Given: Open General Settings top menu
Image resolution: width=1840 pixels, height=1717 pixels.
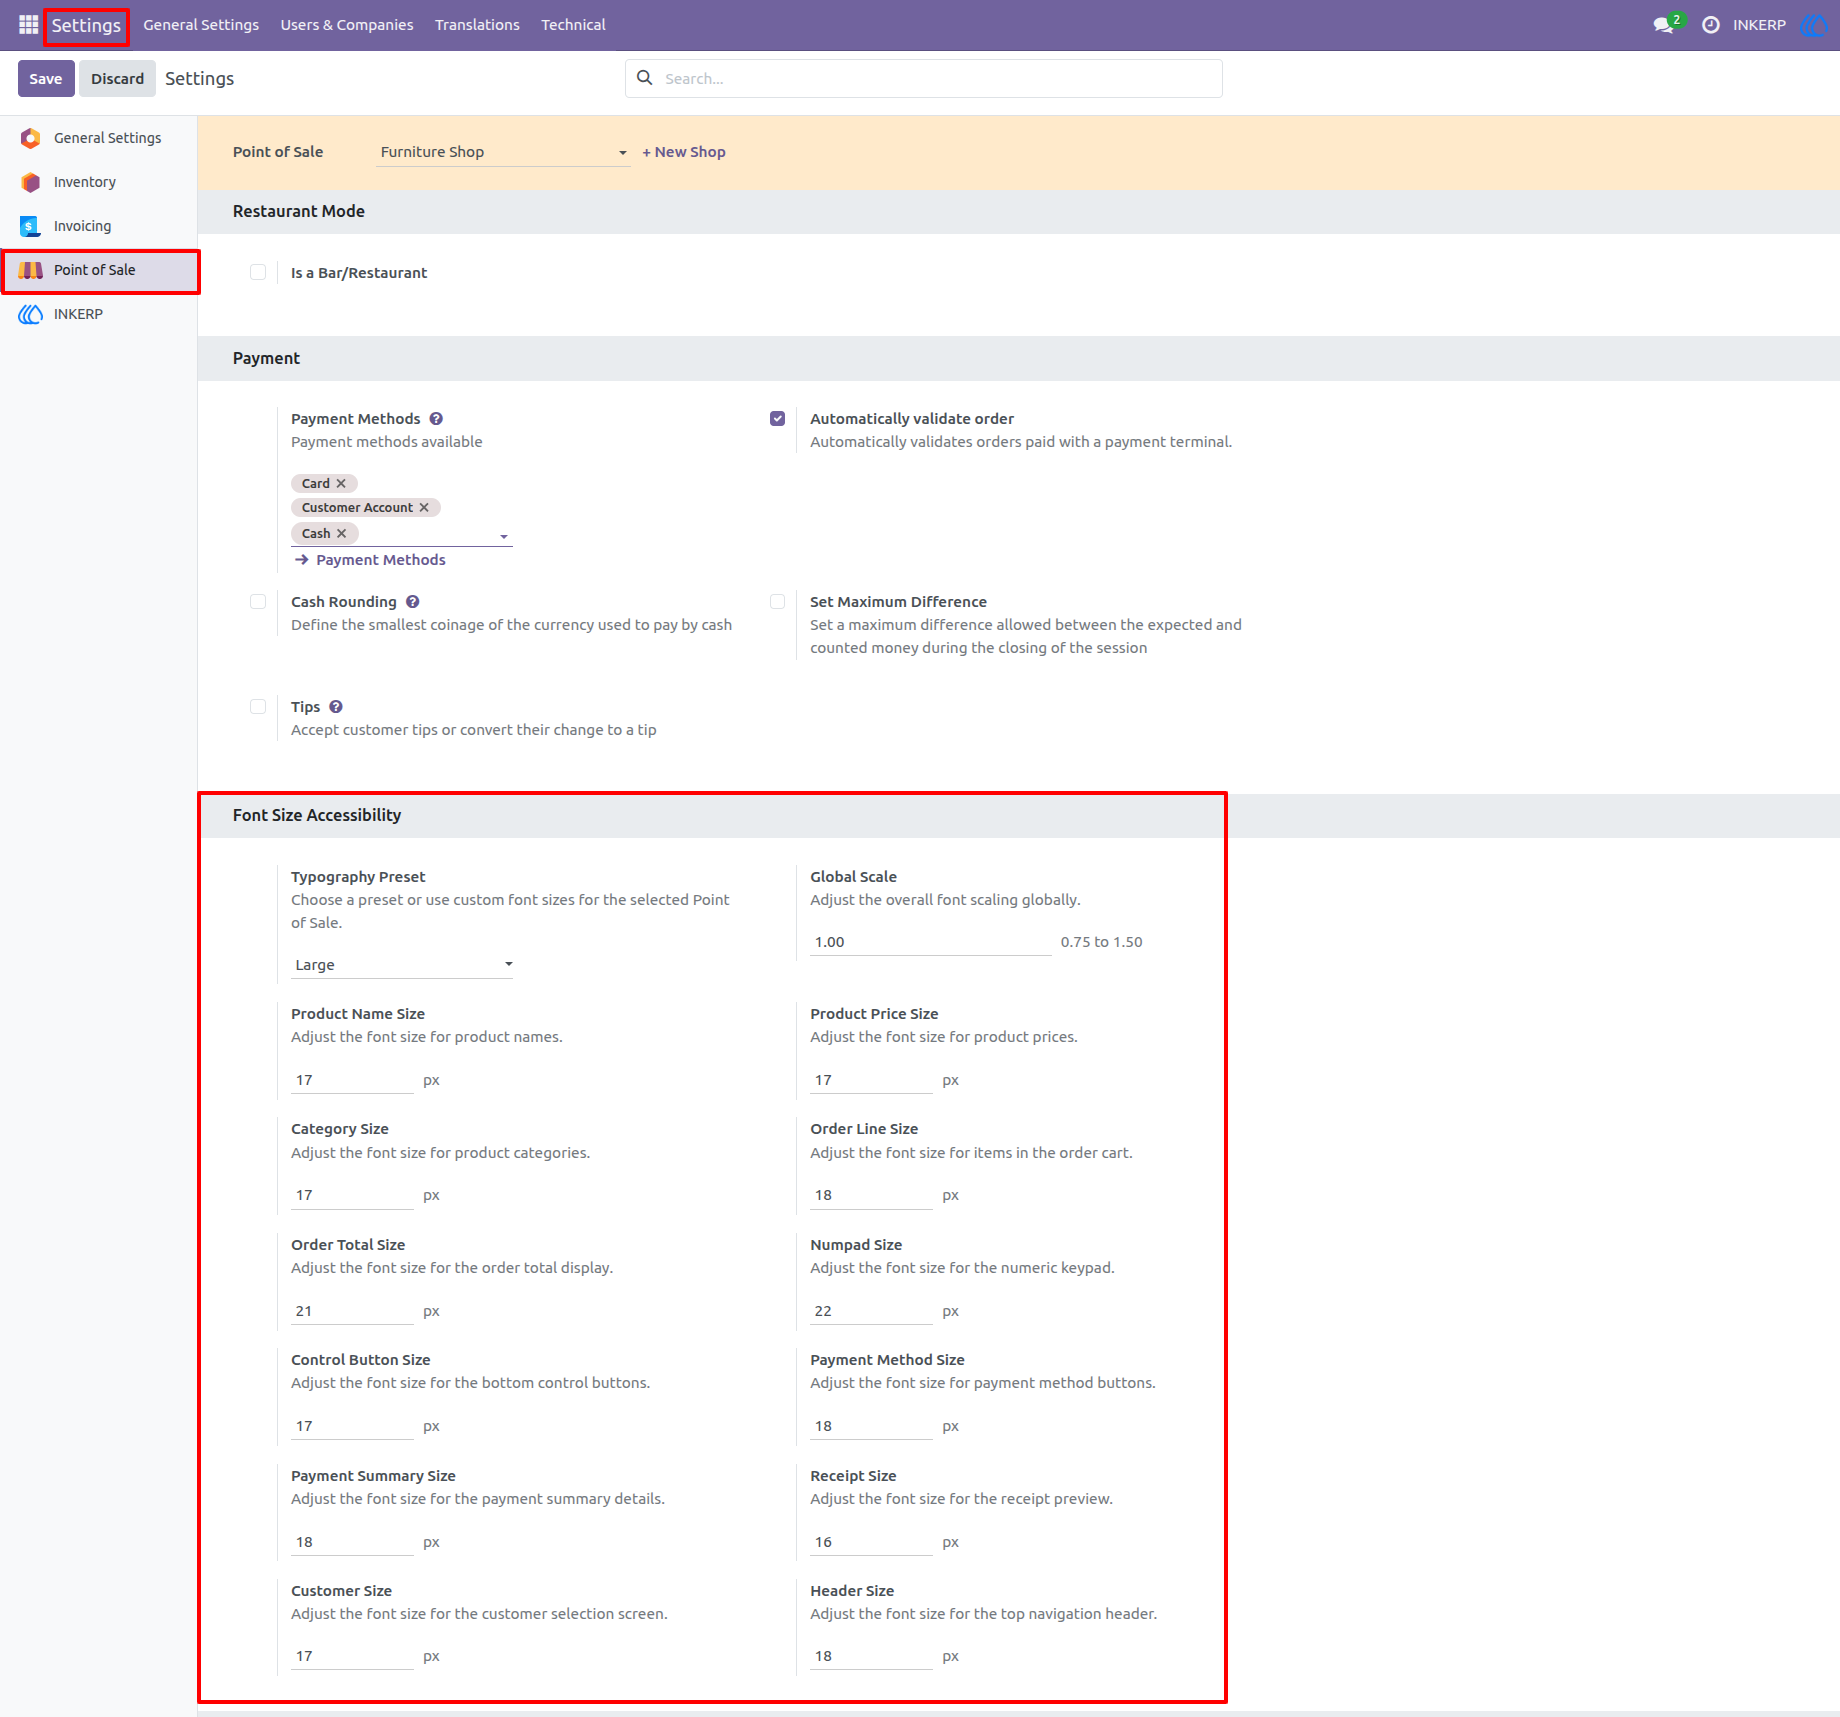Looking at the screenshot, I should tap(201, 24).
